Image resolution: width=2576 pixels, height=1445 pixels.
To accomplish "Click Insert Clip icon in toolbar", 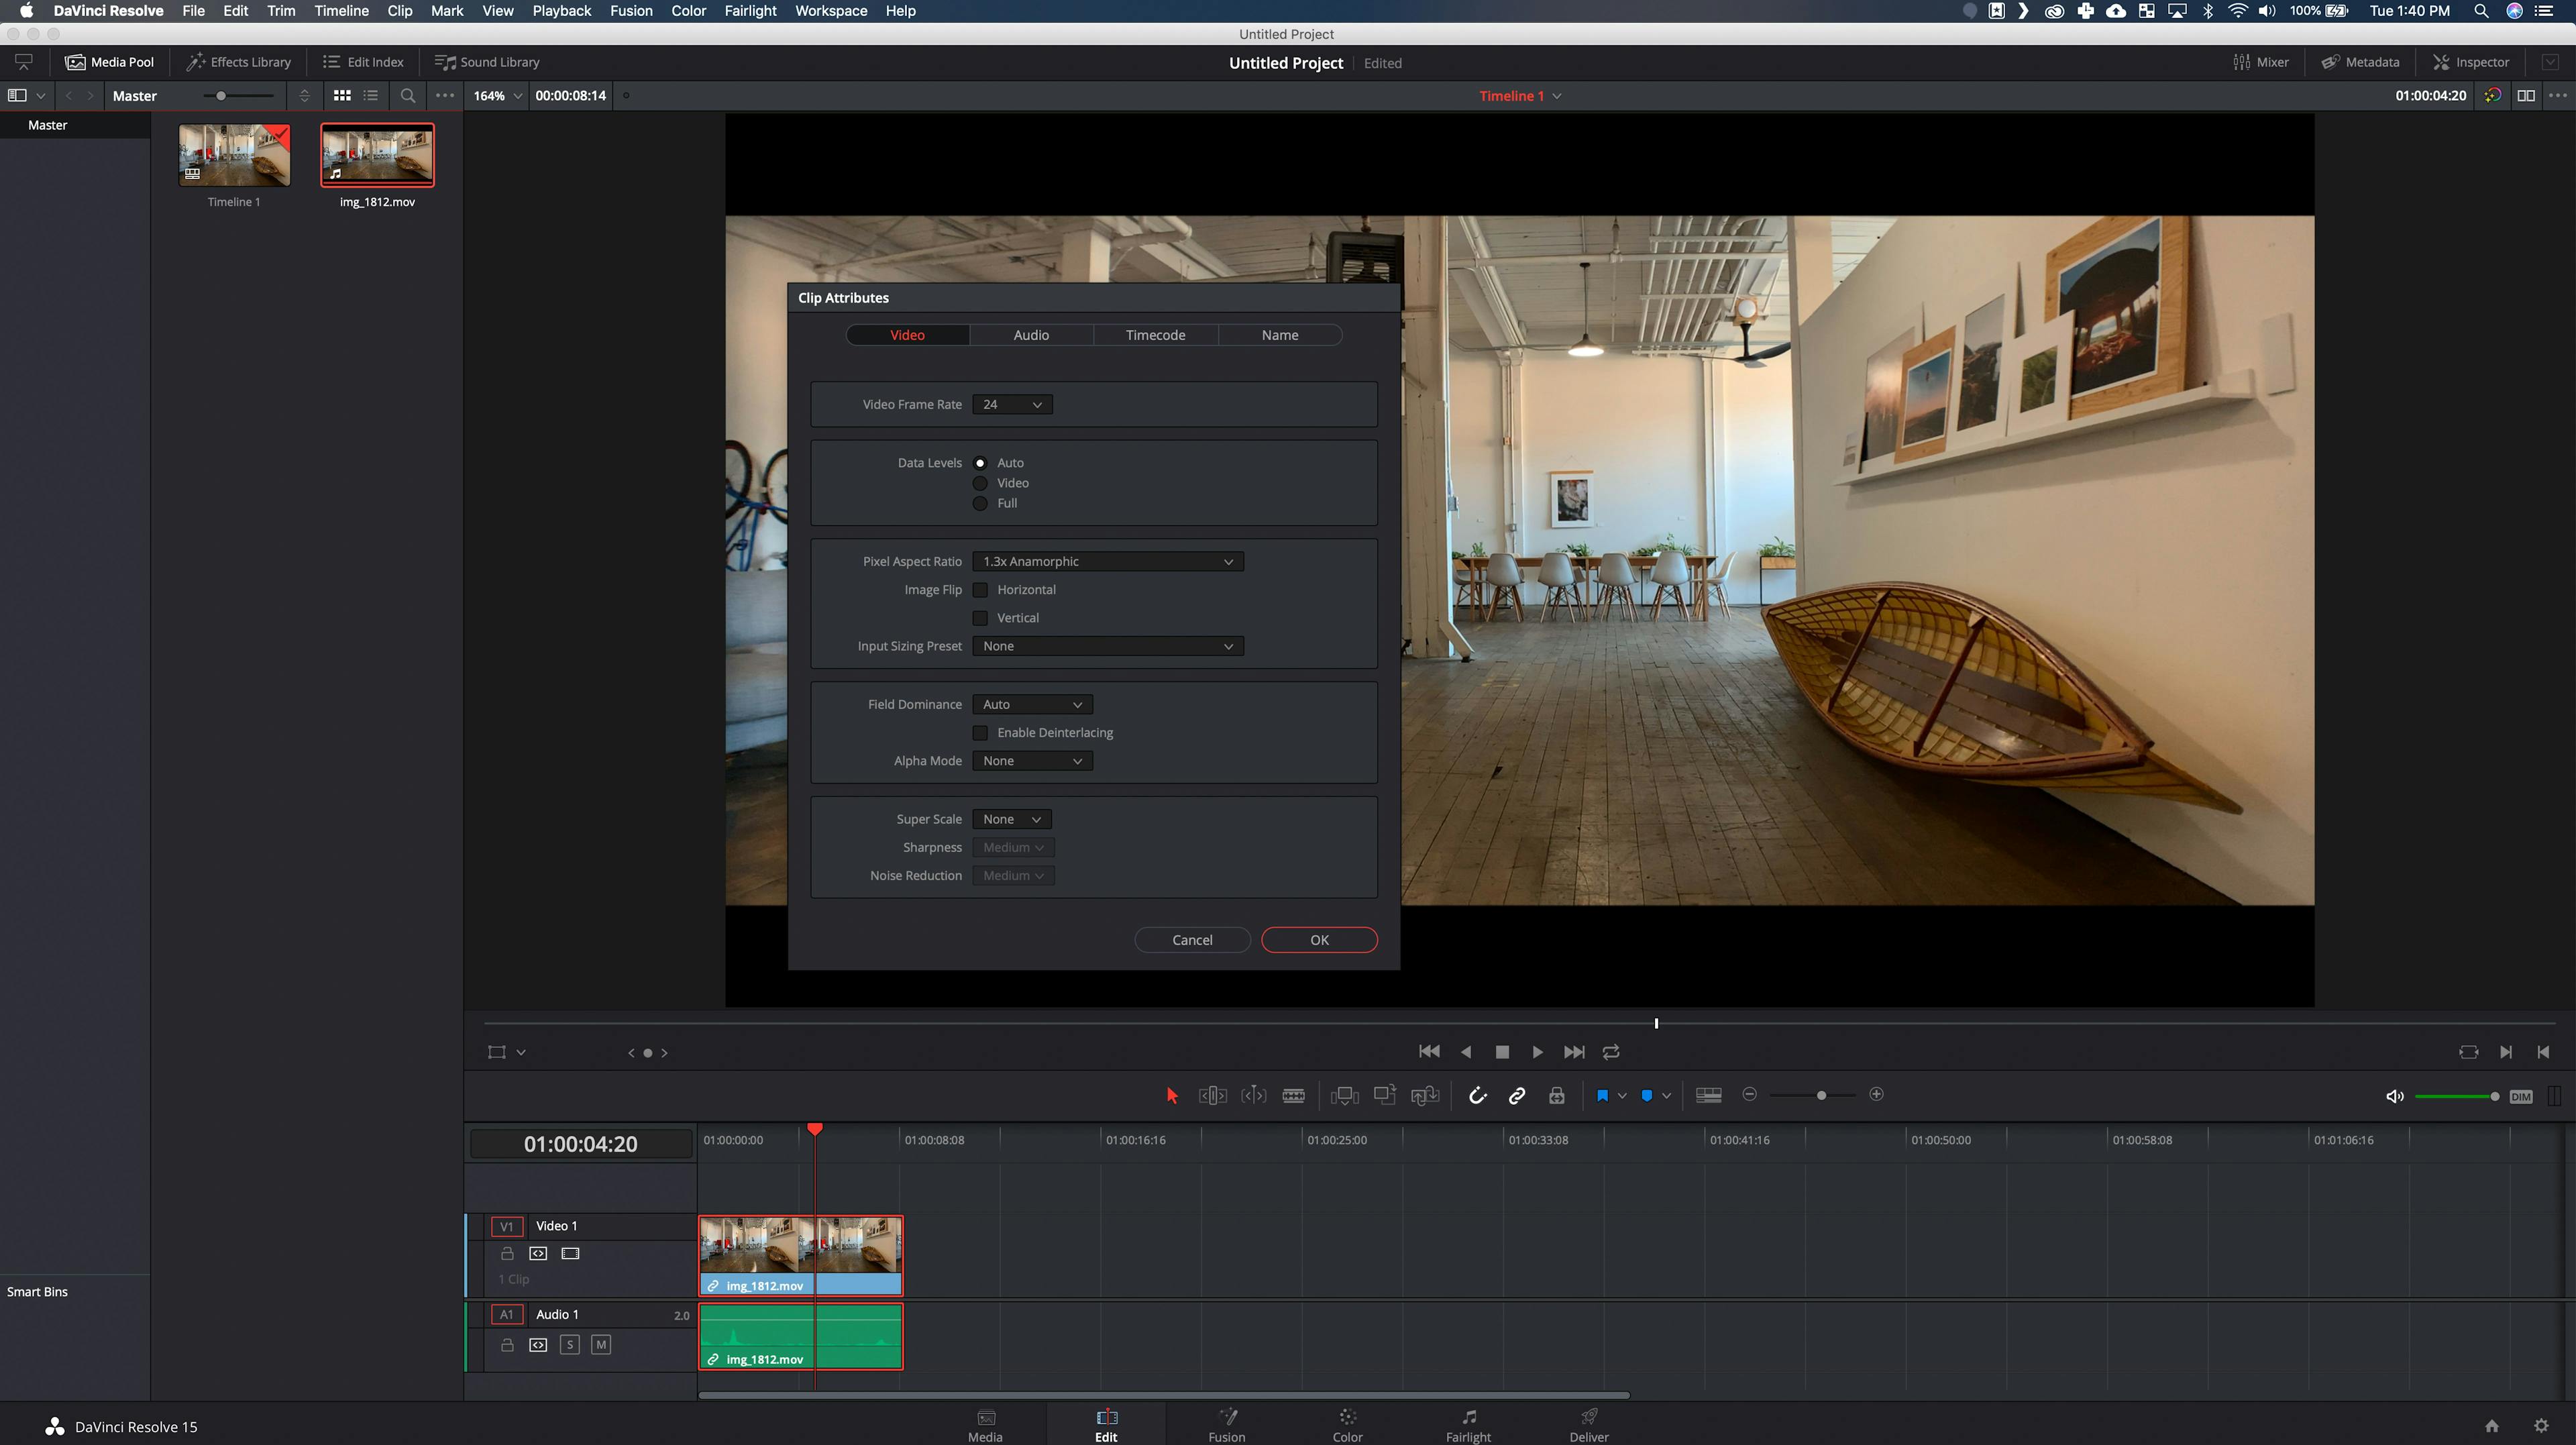I will (1345, 1095).
